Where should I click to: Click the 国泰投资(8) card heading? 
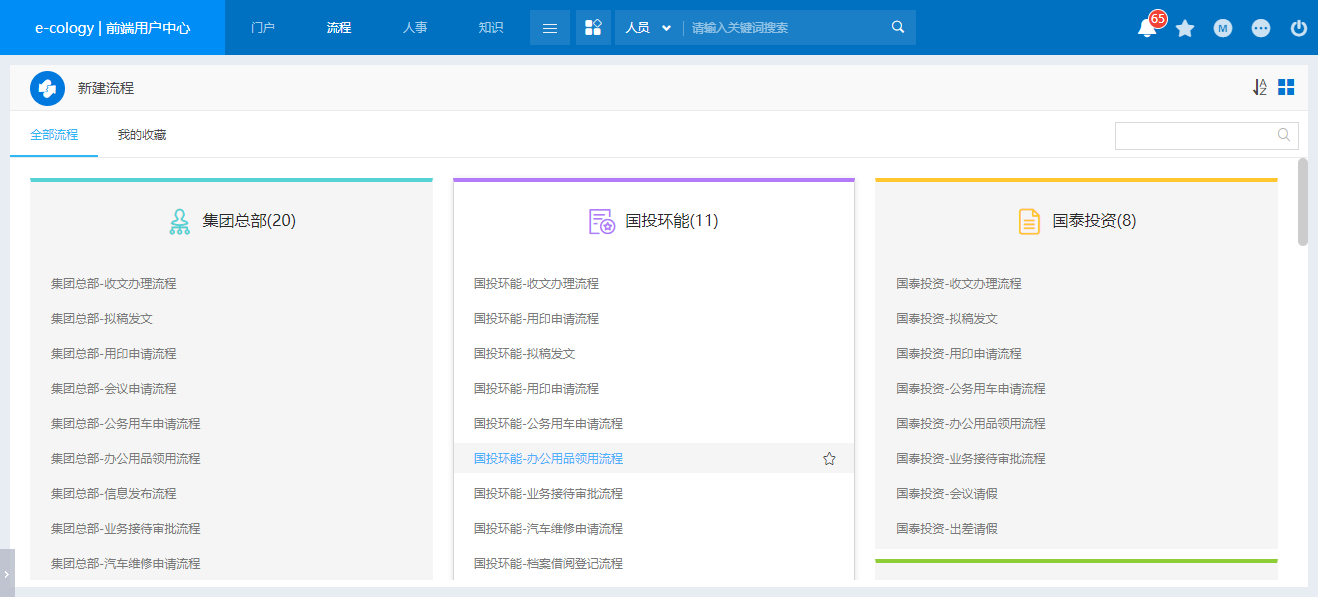click(x=1094, y=221)
